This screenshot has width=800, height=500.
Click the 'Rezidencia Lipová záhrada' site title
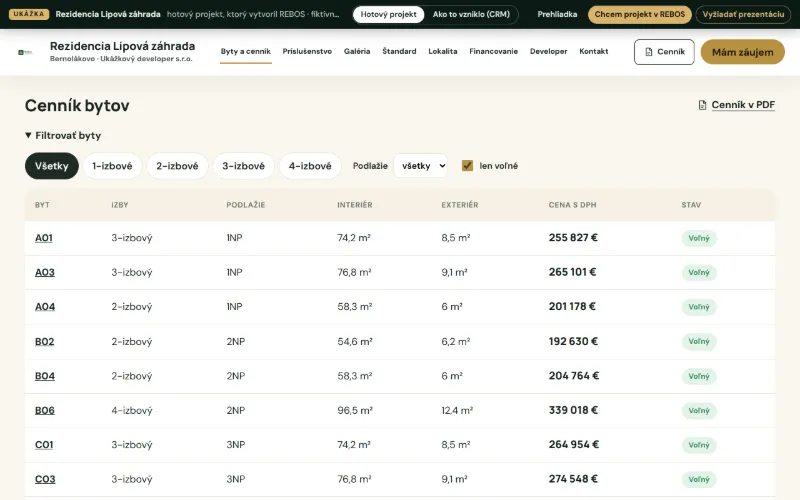(122, 46)
